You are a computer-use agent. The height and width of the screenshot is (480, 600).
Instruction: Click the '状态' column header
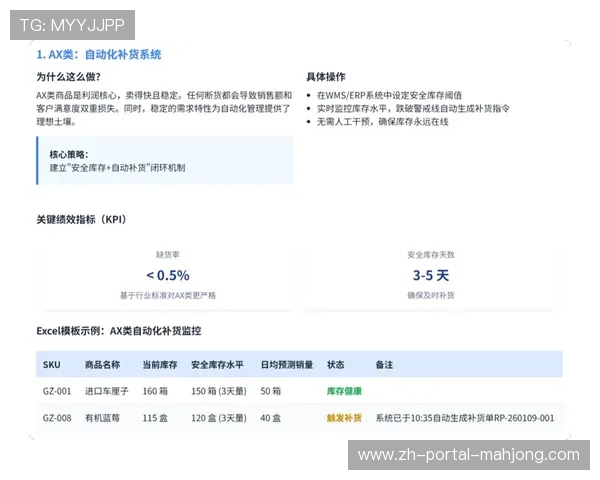336,365
